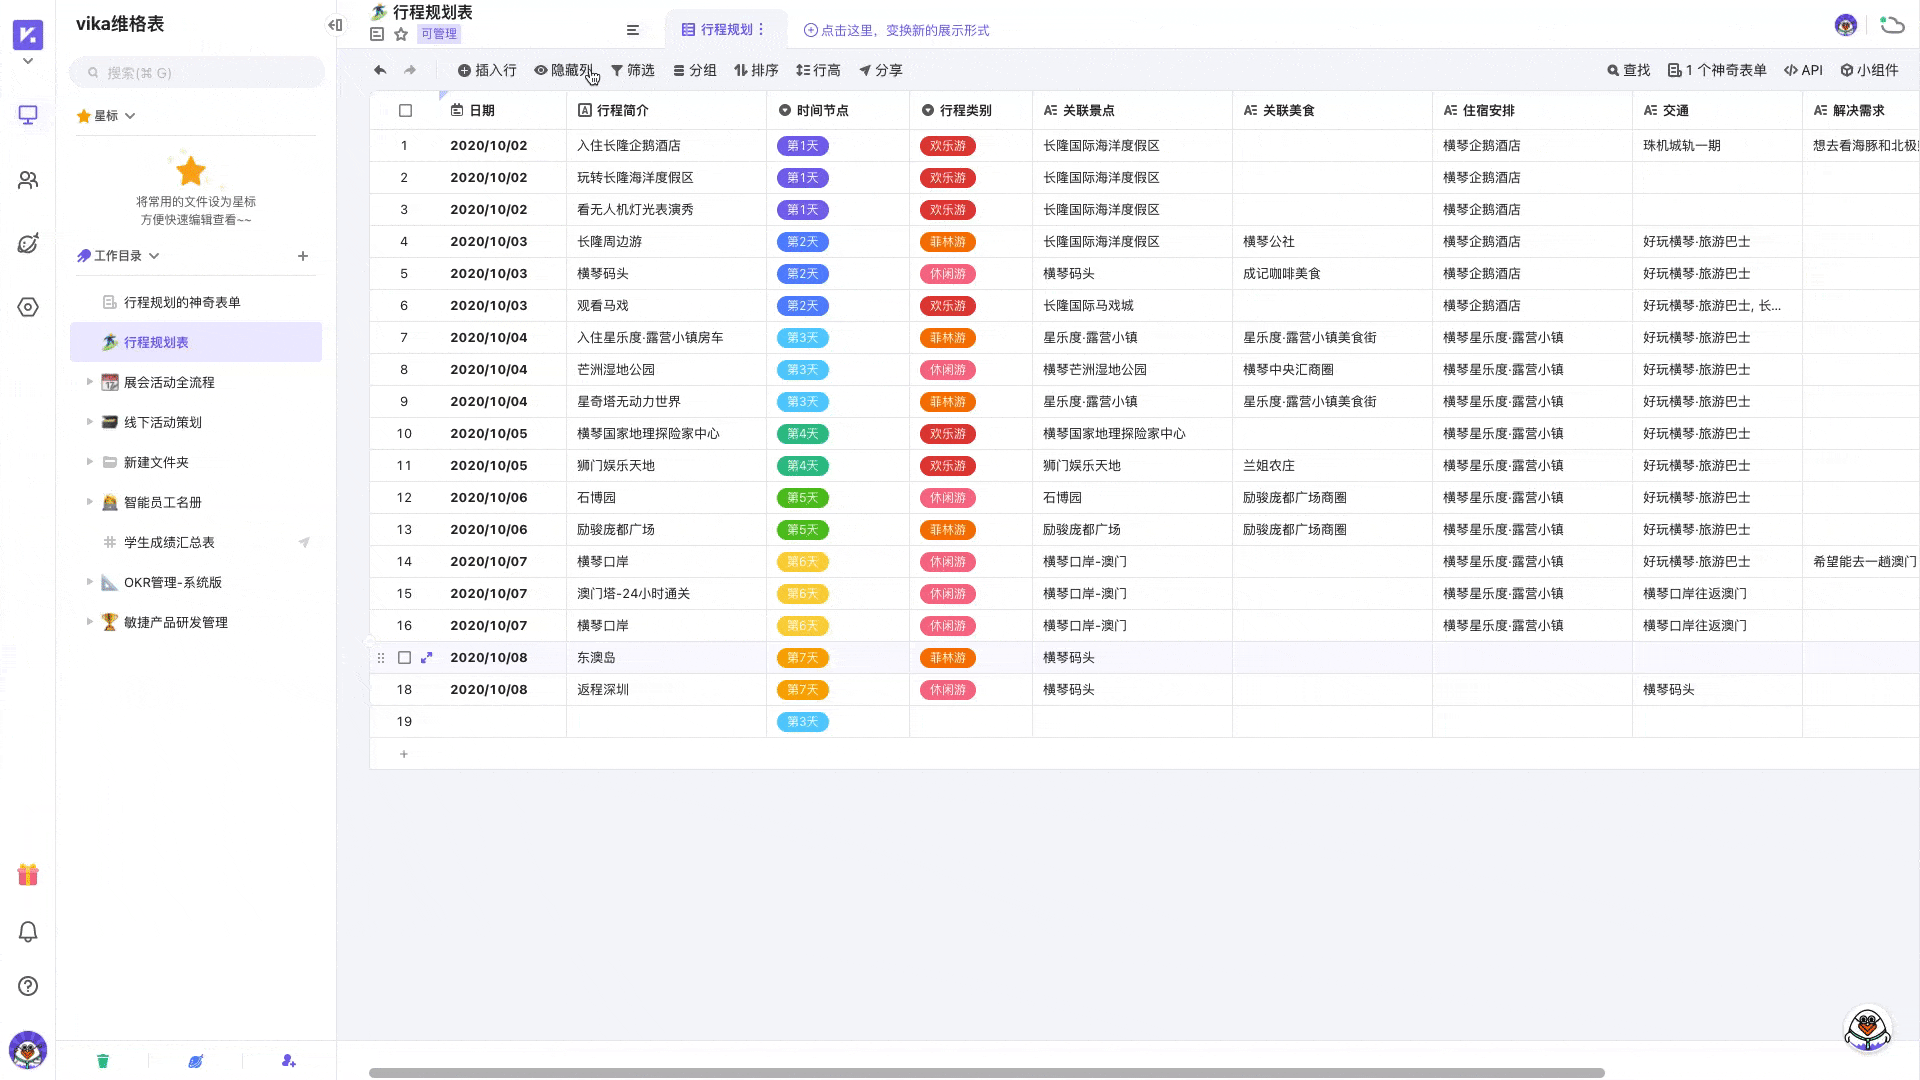This screenshot has width=1920, height=1080.
Task: Open the 小组件 widgets panel
Action: (x=1868, y=70)
